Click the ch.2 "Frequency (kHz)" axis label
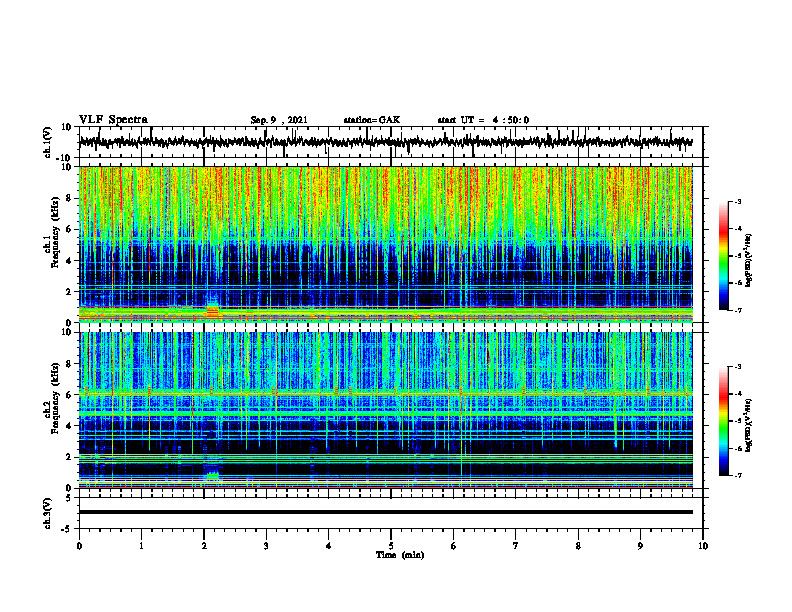 point(55,398)
